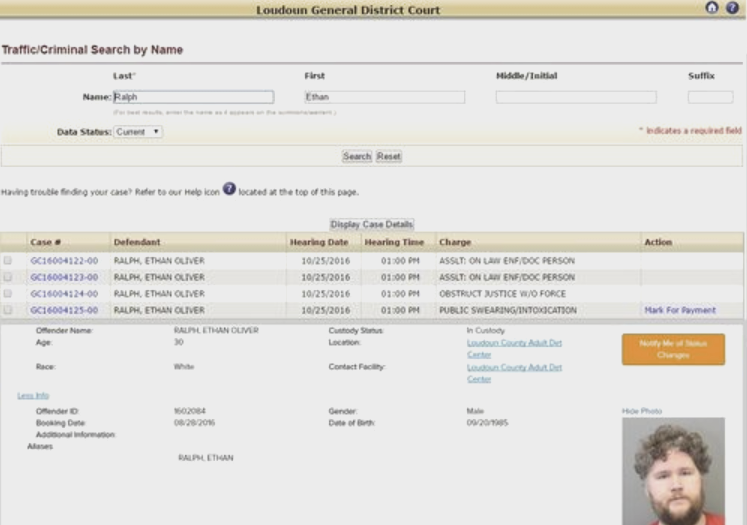This screenshot has width=747, height=525.
Task: Focus the Last name input field
Action: [193, 97]
